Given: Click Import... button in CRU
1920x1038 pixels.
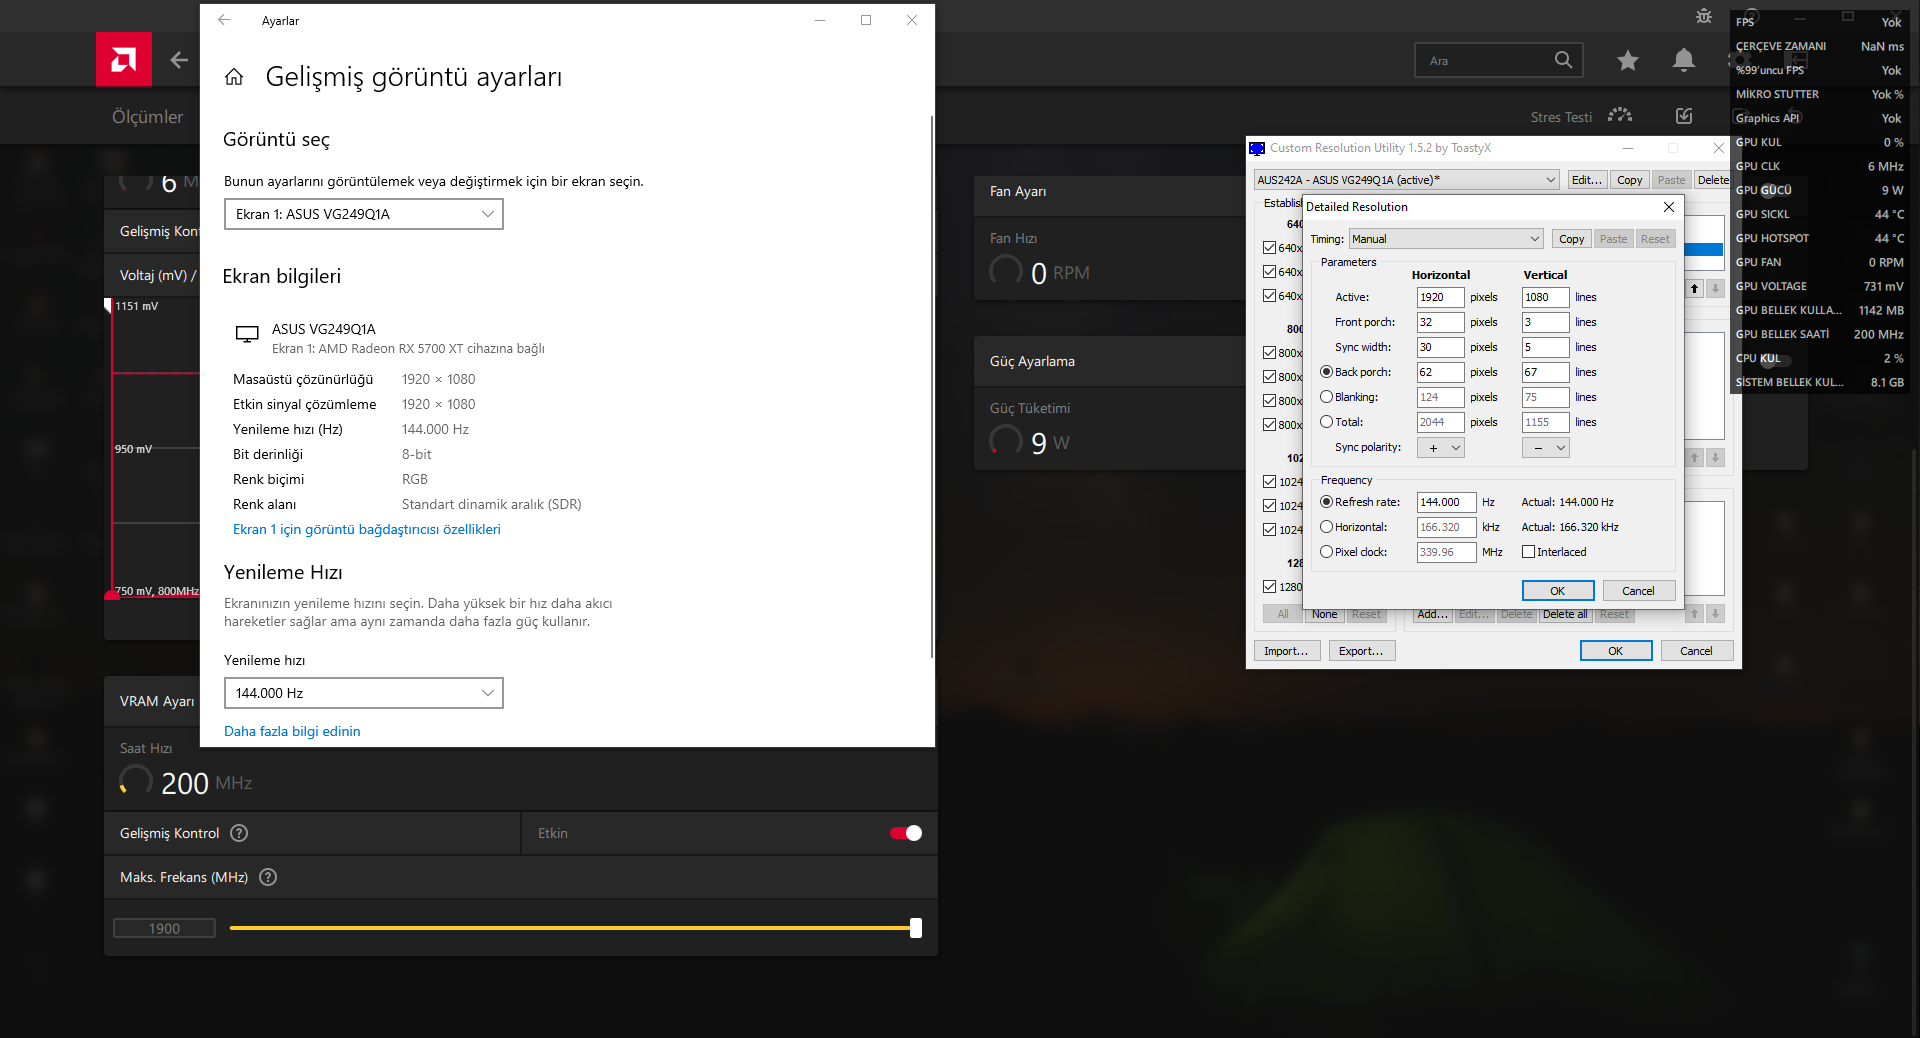Looking at the screenshot, I should click(1285, 651).
